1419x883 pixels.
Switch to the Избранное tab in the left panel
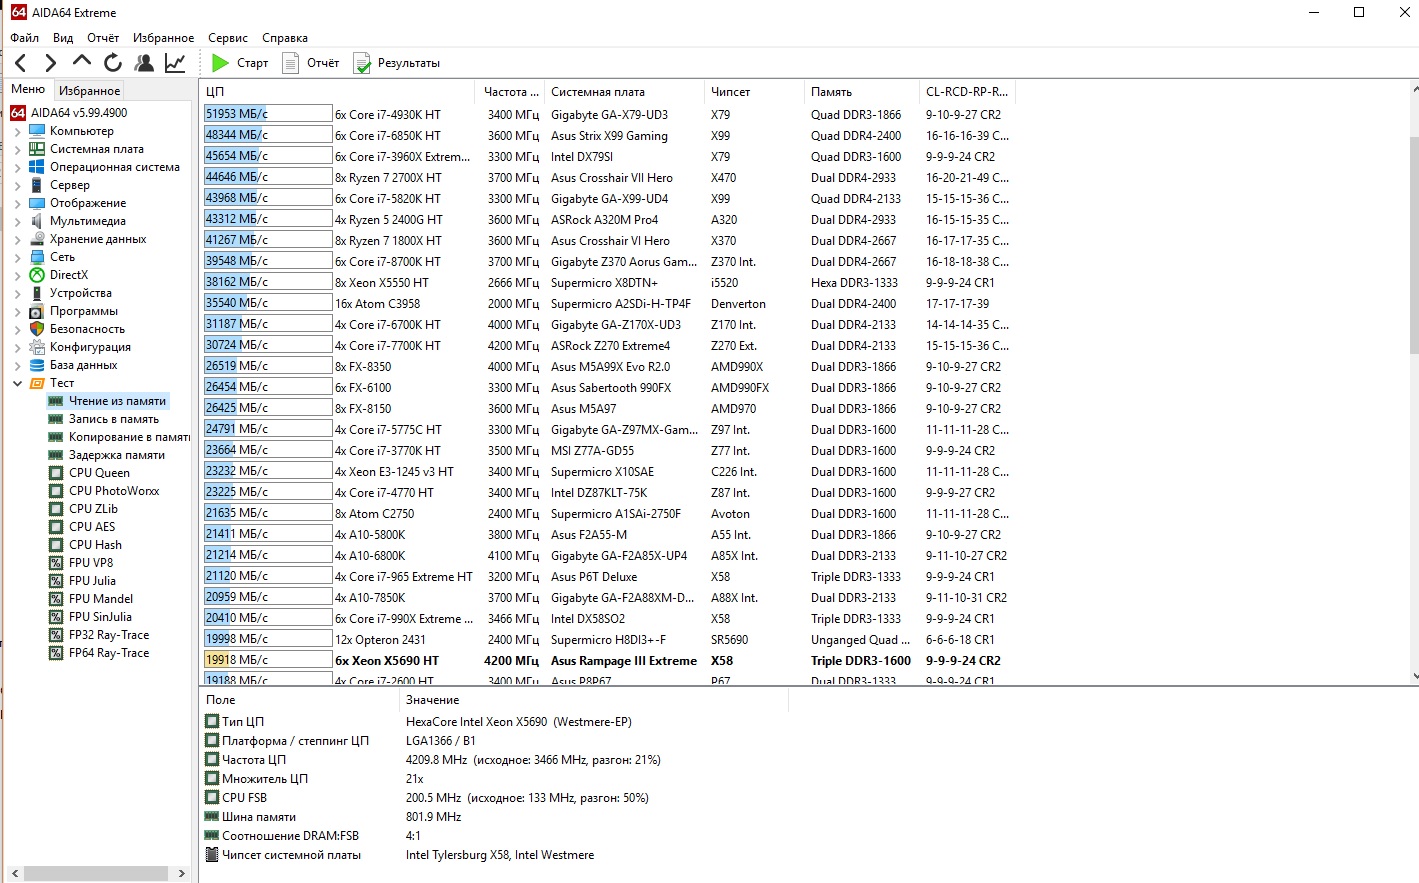pyautogui.click(x=89, y=90)
